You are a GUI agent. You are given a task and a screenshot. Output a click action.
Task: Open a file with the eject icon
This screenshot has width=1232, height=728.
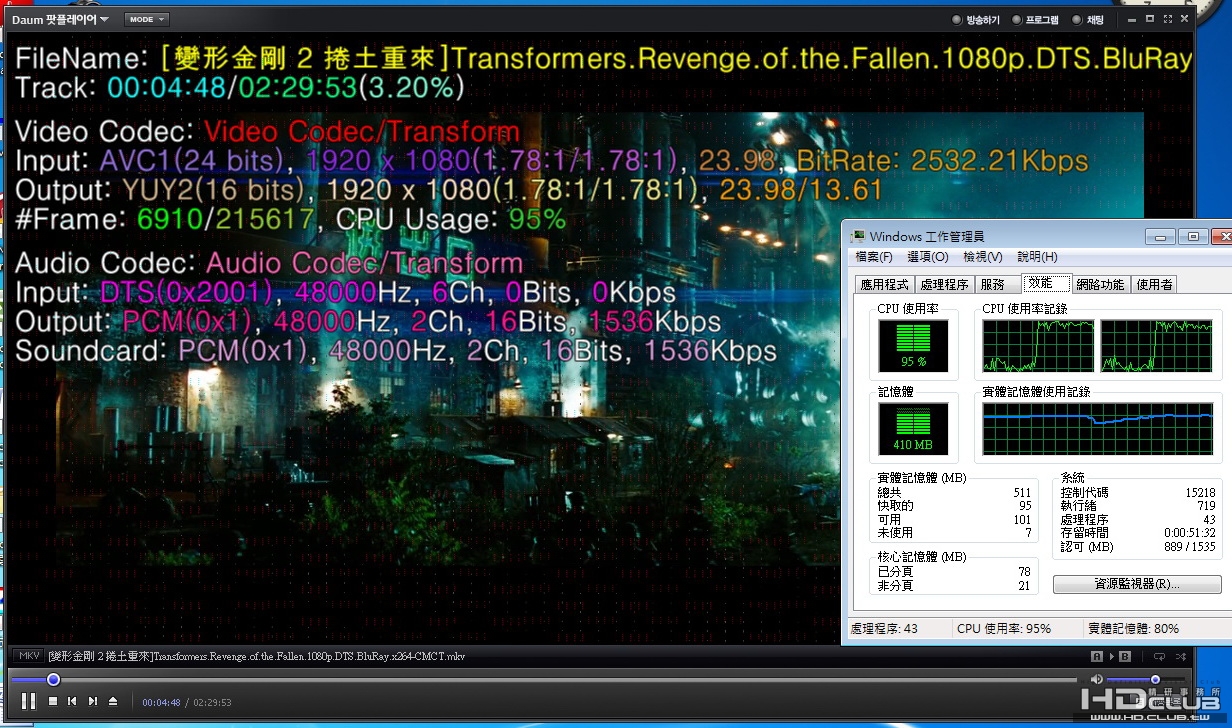[113, 701]
